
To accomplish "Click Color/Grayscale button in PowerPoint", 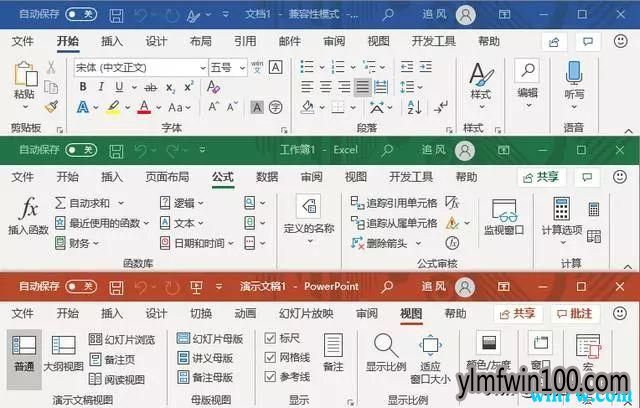I will (489, 351).
